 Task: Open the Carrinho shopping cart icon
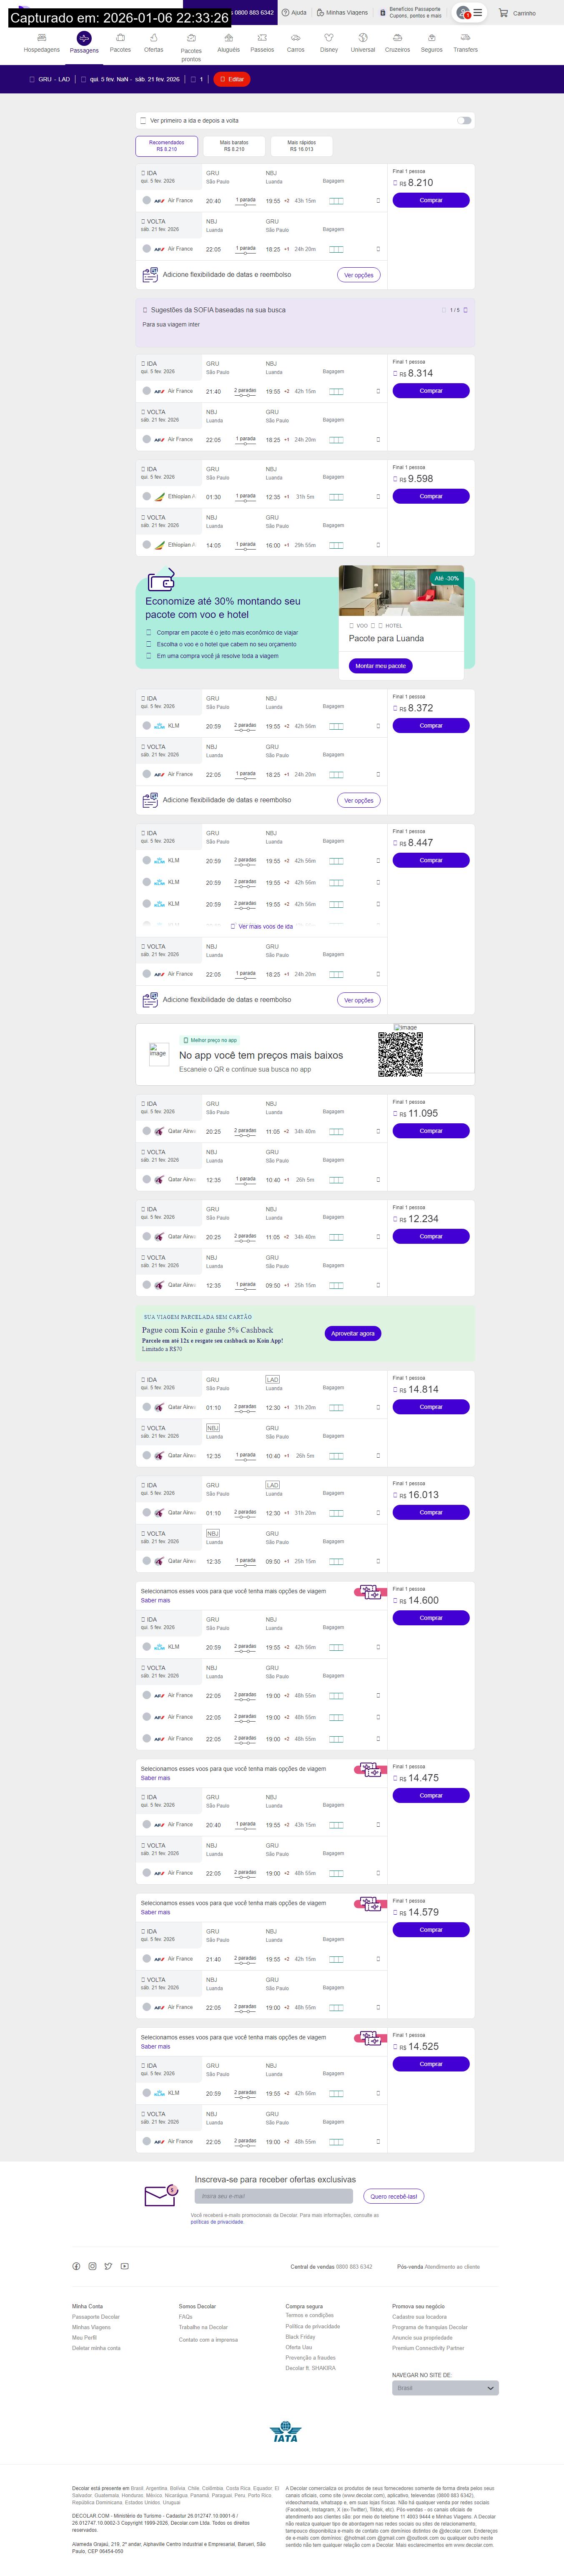click(x=504, y=13)
